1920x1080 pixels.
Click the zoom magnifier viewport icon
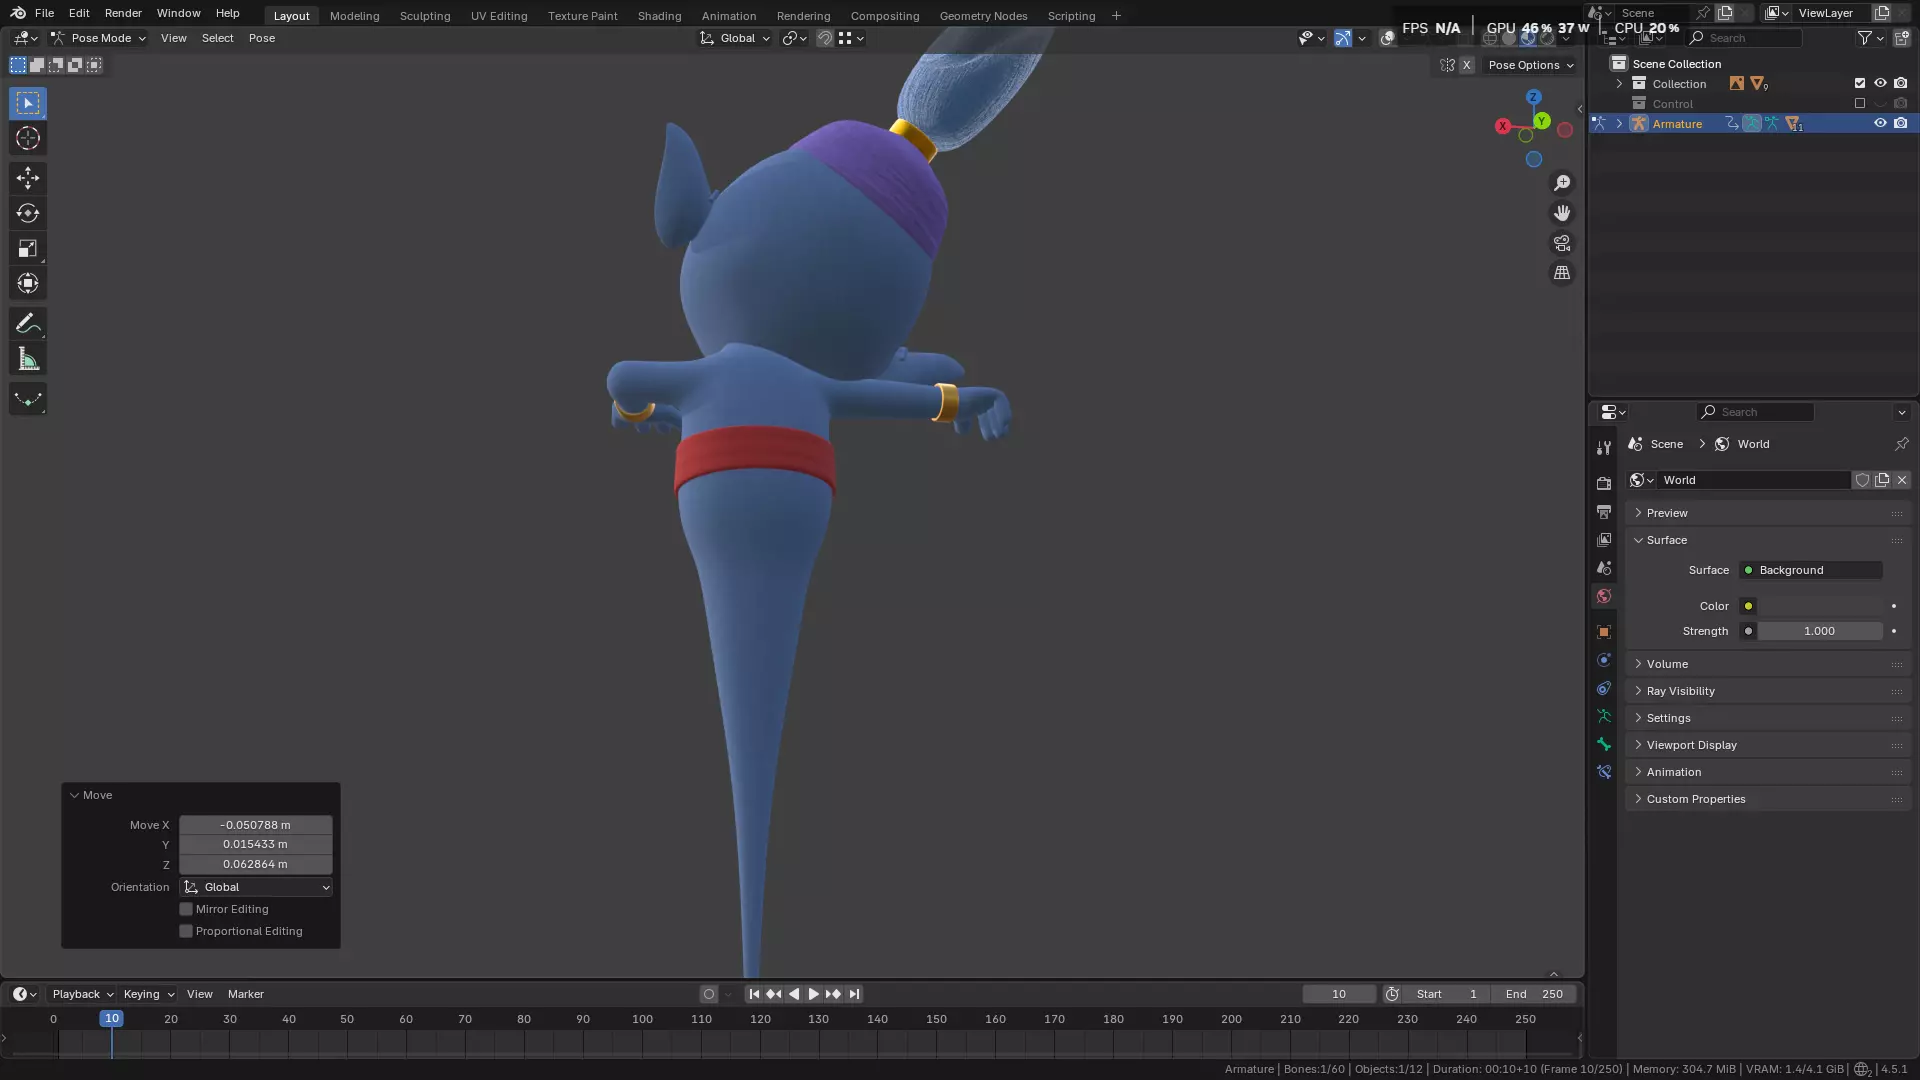1562,183
